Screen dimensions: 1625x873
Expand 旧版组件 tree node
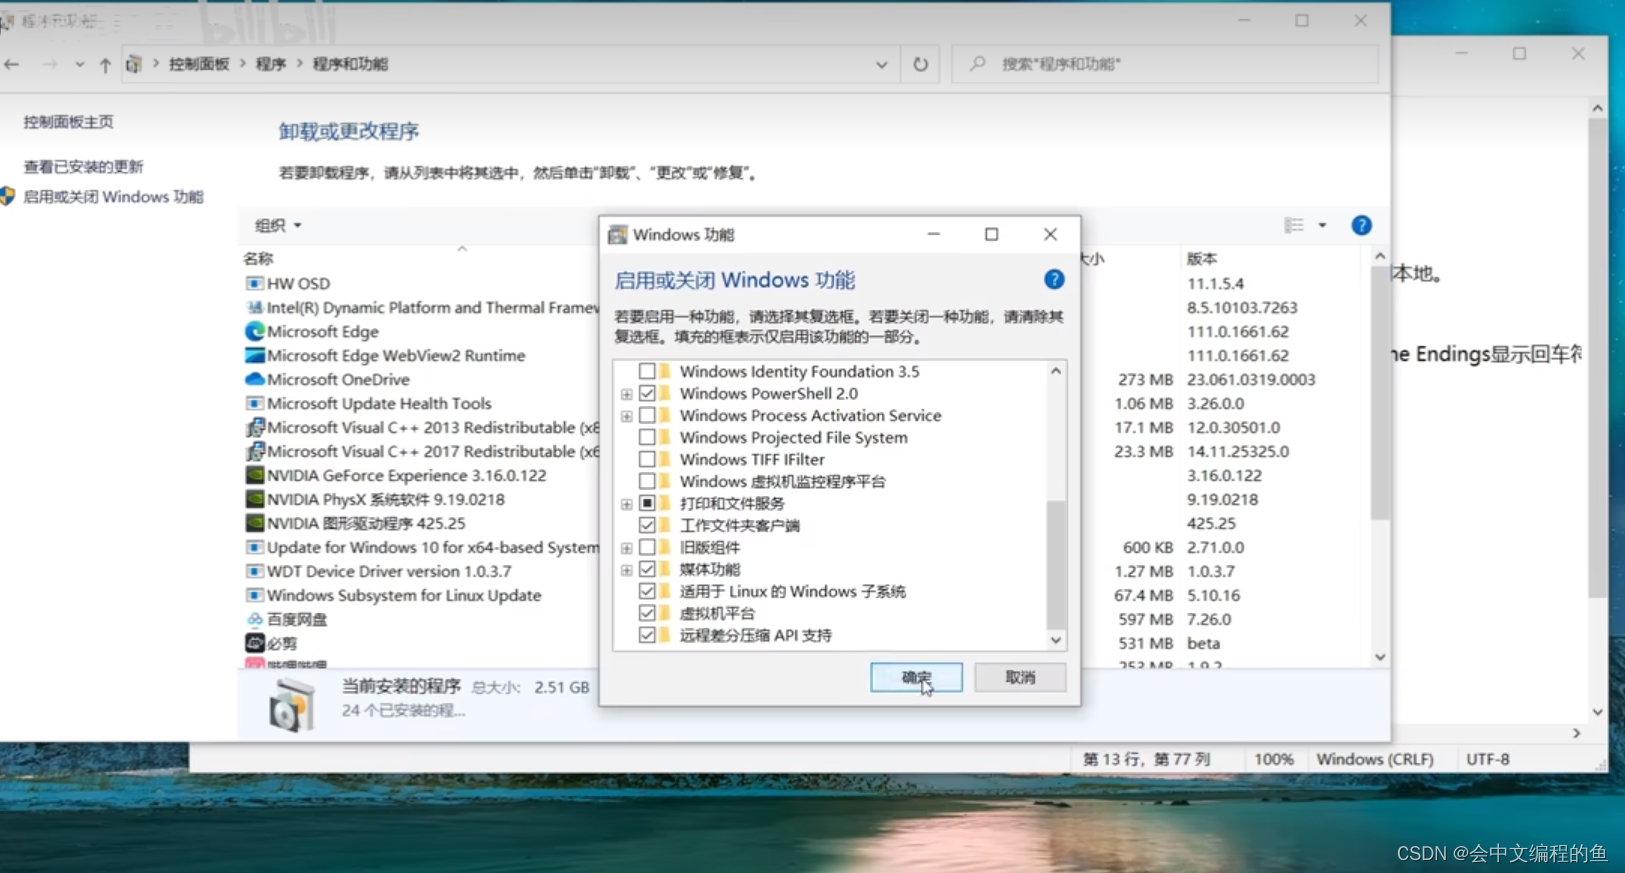tap(626, 548)
